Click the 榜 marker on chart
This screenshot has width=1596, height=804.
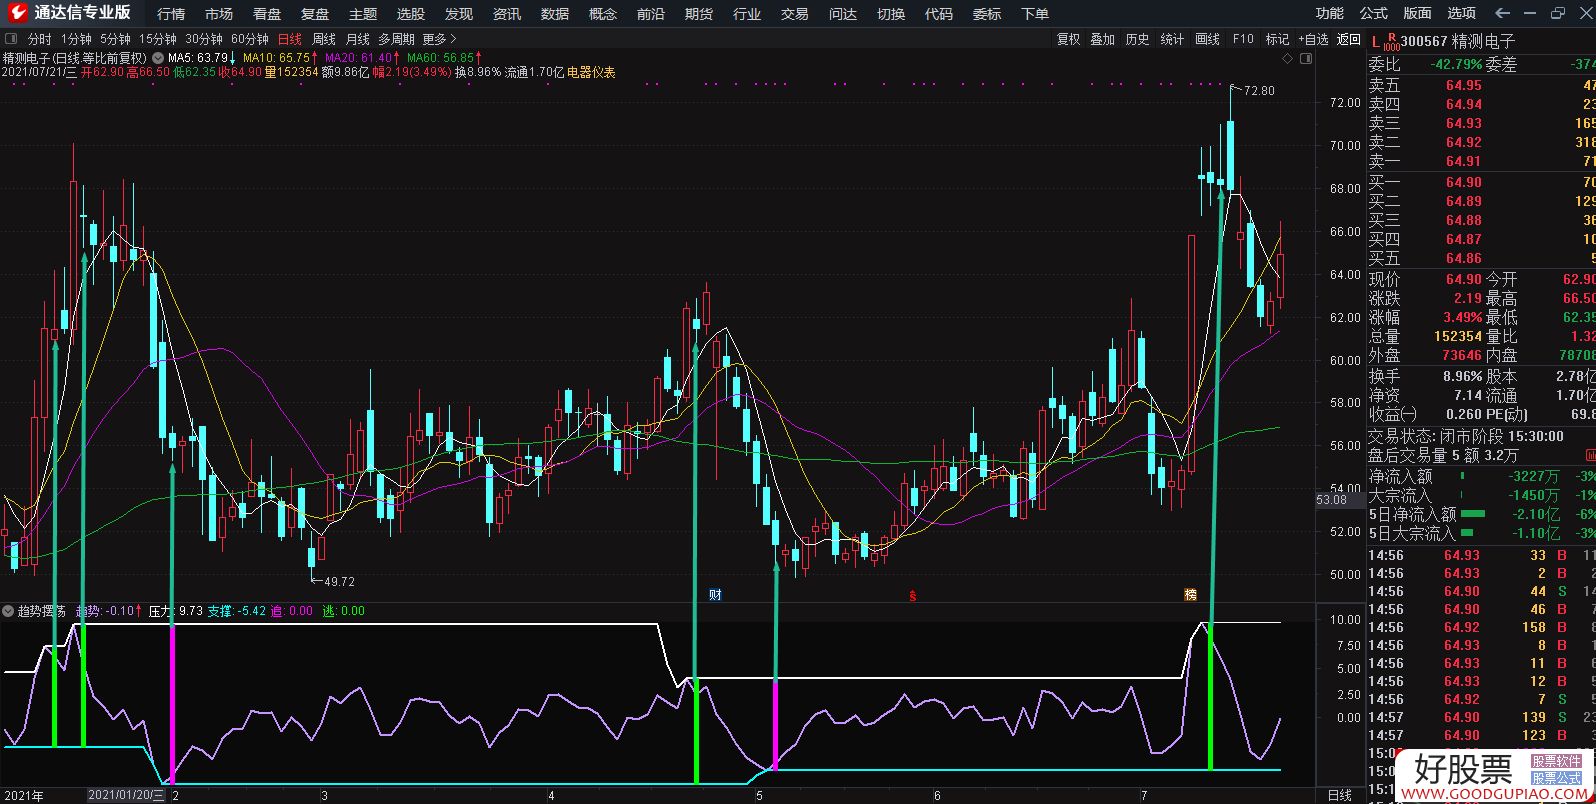[1190, 595]
